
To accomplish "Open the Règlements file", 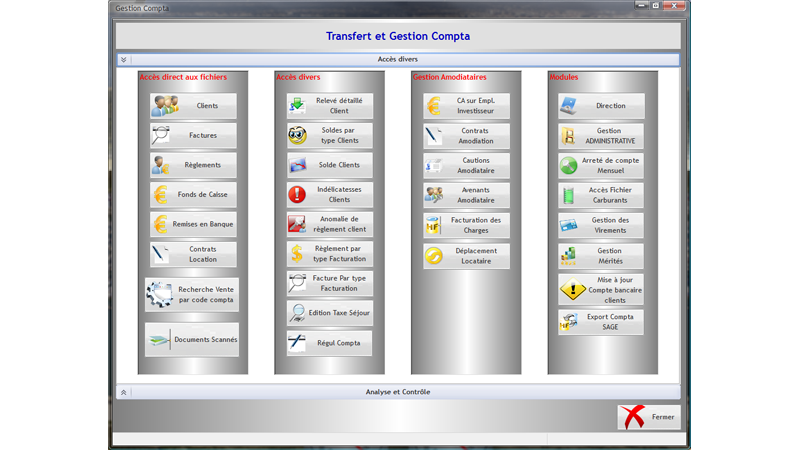I will tap(193, 165).
